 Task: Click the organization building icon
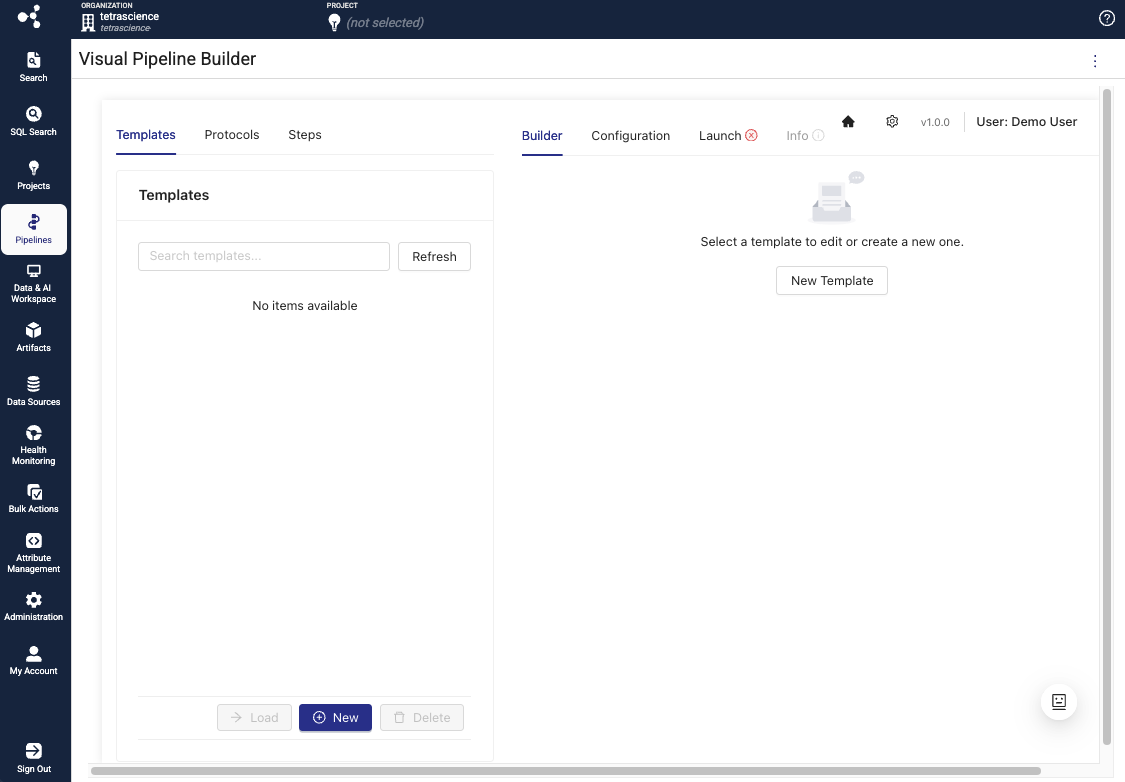pyautogui.click(x=88, y=23)
